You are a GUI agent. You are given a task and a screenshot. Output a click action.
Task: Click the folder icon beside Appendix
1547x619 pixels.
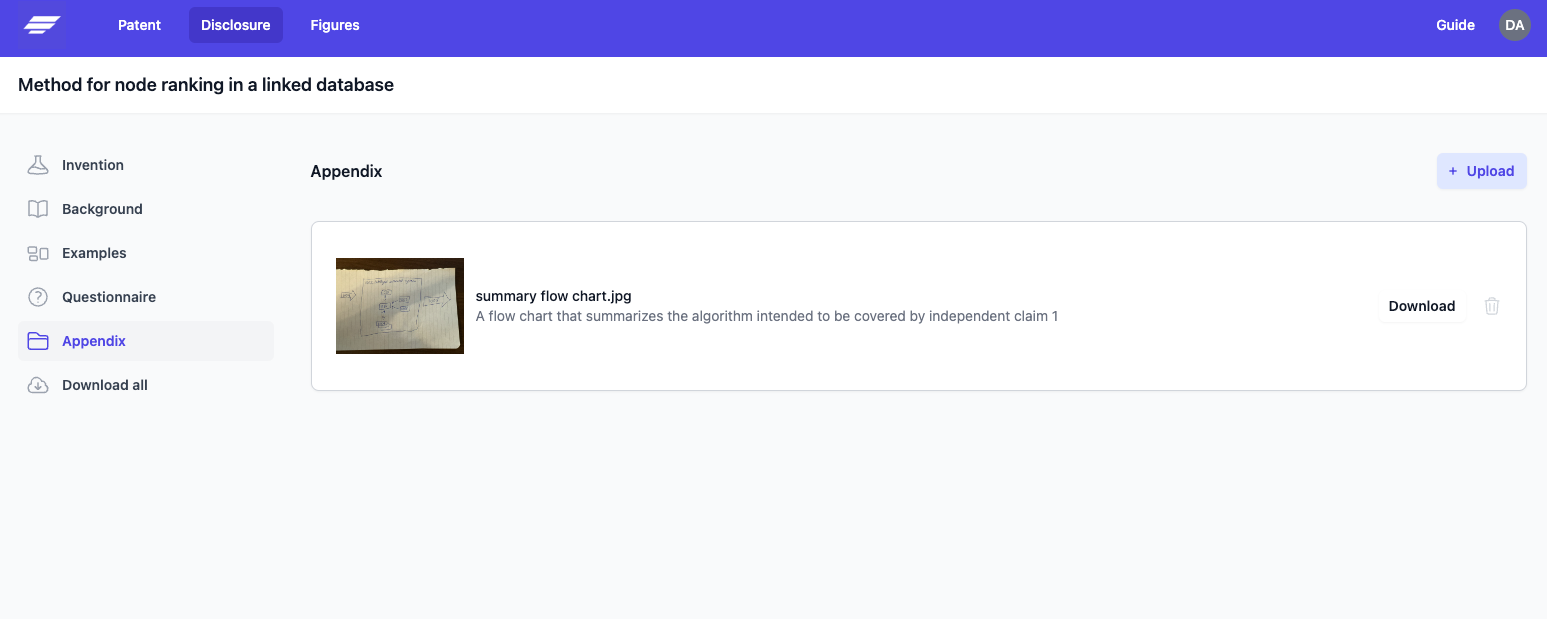(x=37, y=340)
